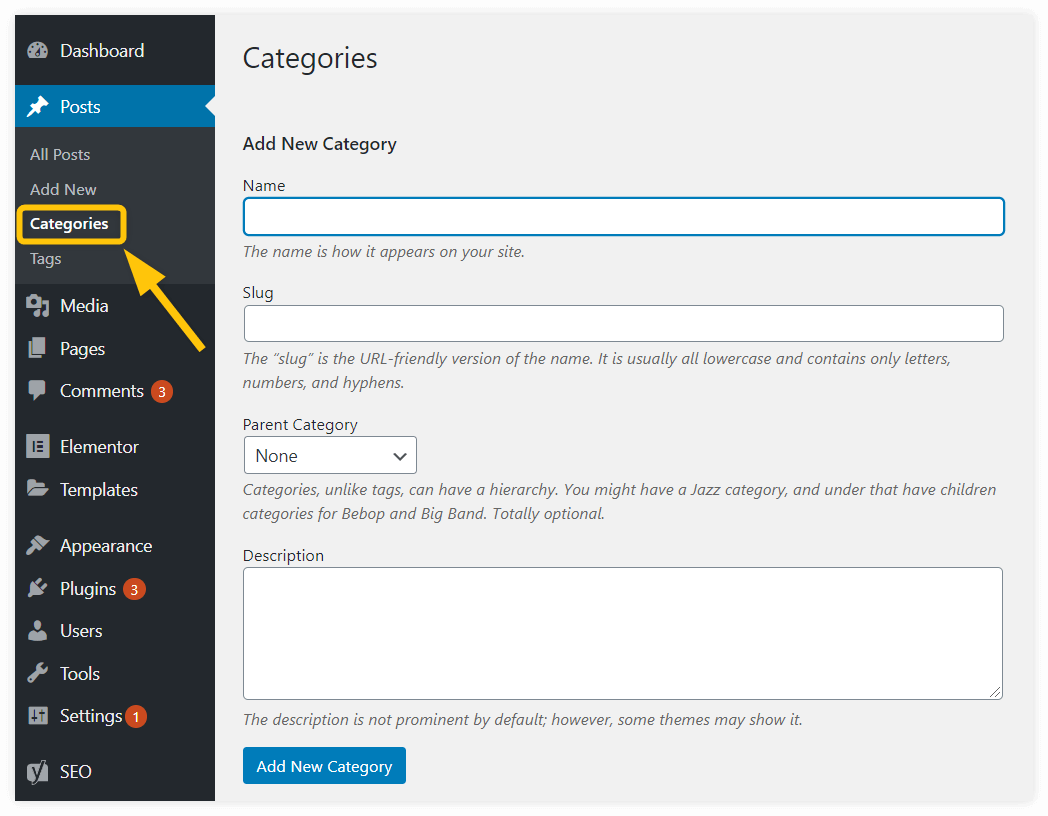Open the Yoast SEO icon
Image resolution: width=1048 pixels, height=816 pixels.
point(37,771)
